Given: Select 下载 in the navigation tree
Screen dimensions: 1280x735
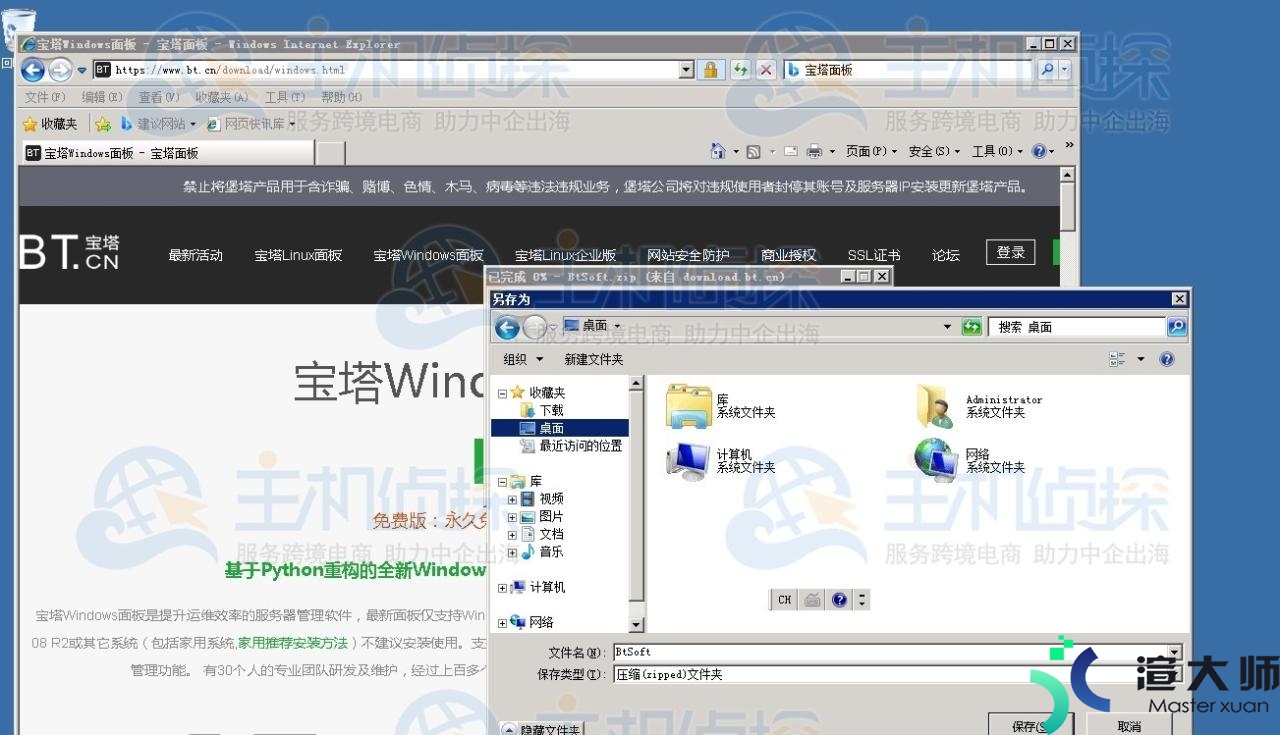Looking at the screenshot, I should pyautogui.click(x=542, y=410).
